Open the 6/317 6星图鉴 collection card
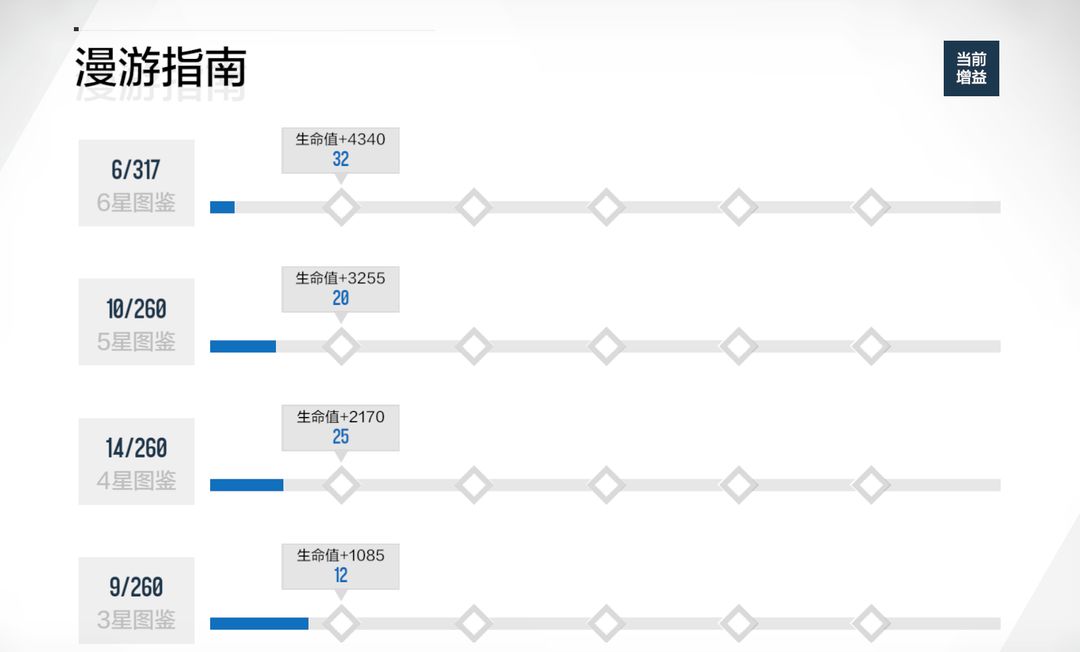This screenshot has width=1080, height=652. 136,183
